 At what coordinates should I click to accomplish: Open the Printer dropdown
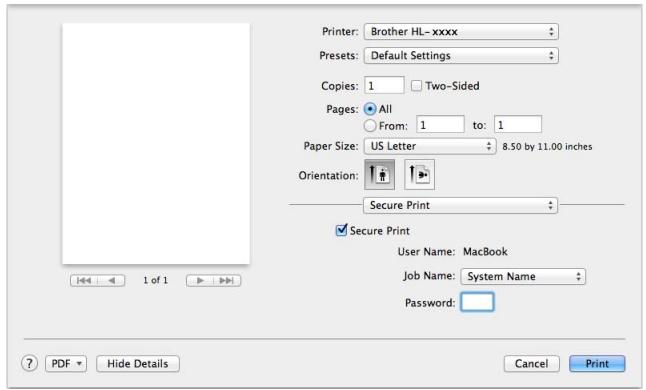[461, 32]
